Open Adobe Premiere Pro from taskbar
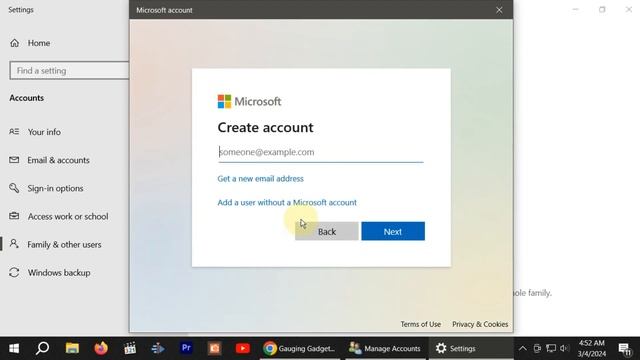 click(x=186, y=348)
